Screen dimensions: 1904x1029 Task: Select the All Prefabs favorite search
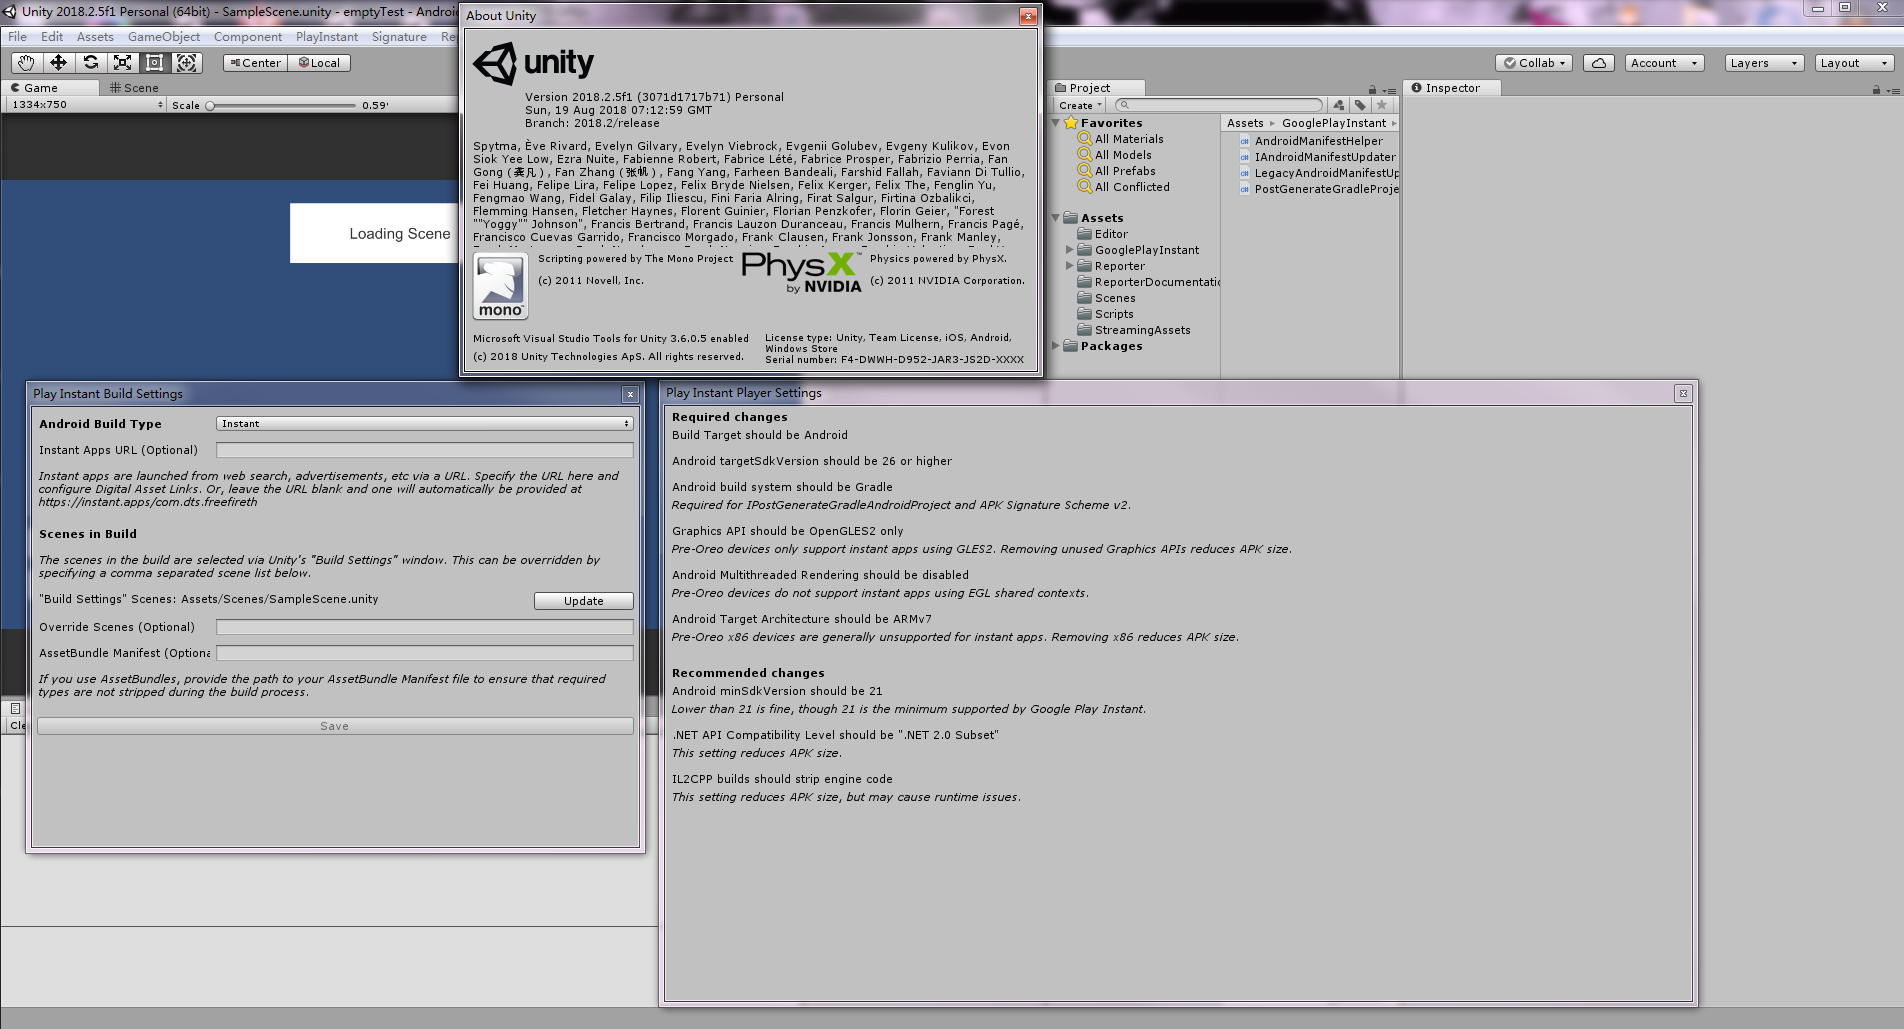[1125, 171]
